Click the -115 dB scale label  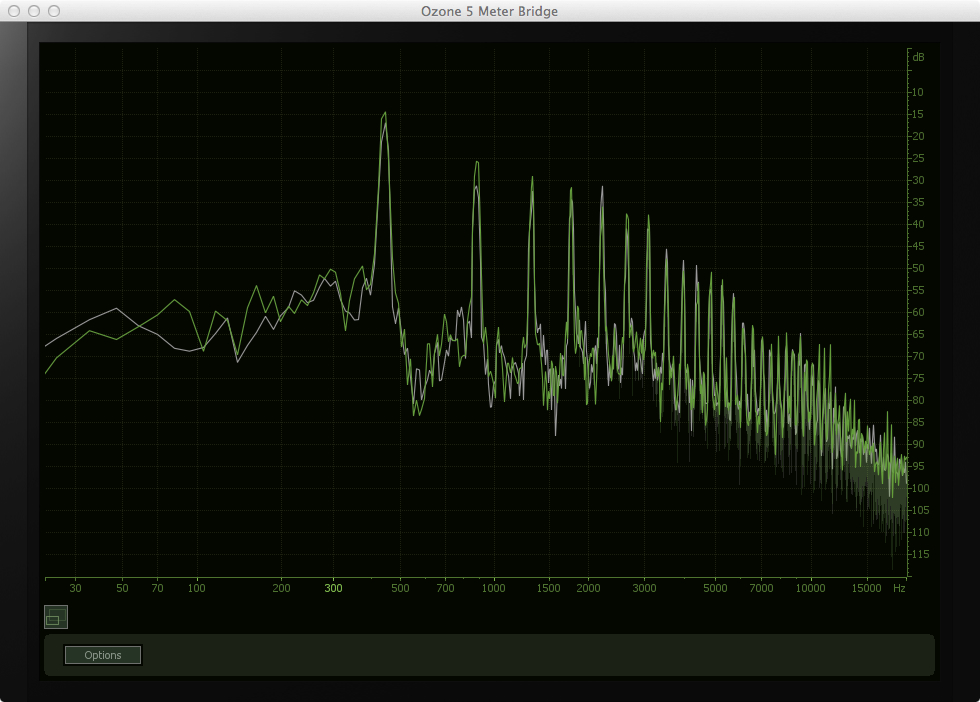tap(919, 554)
